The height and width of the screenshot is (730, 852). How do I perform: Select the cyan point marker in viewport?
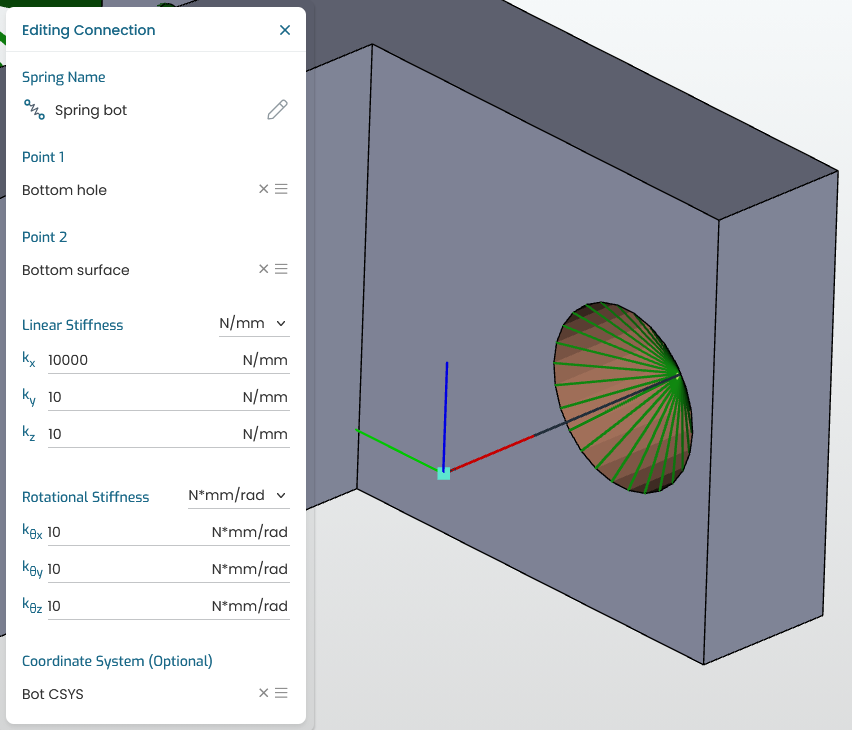click(x=443, y=474)
